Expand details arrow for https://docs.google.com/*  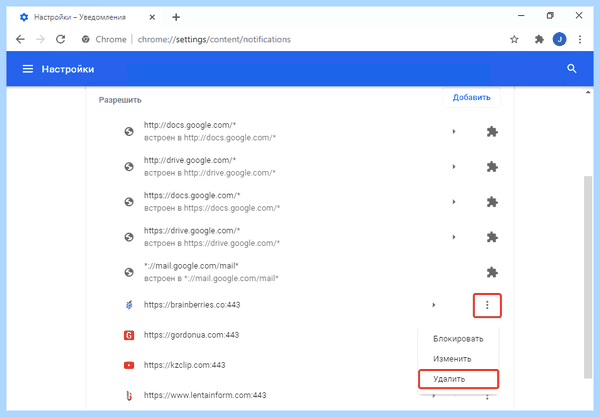click(x=454, y=202)
